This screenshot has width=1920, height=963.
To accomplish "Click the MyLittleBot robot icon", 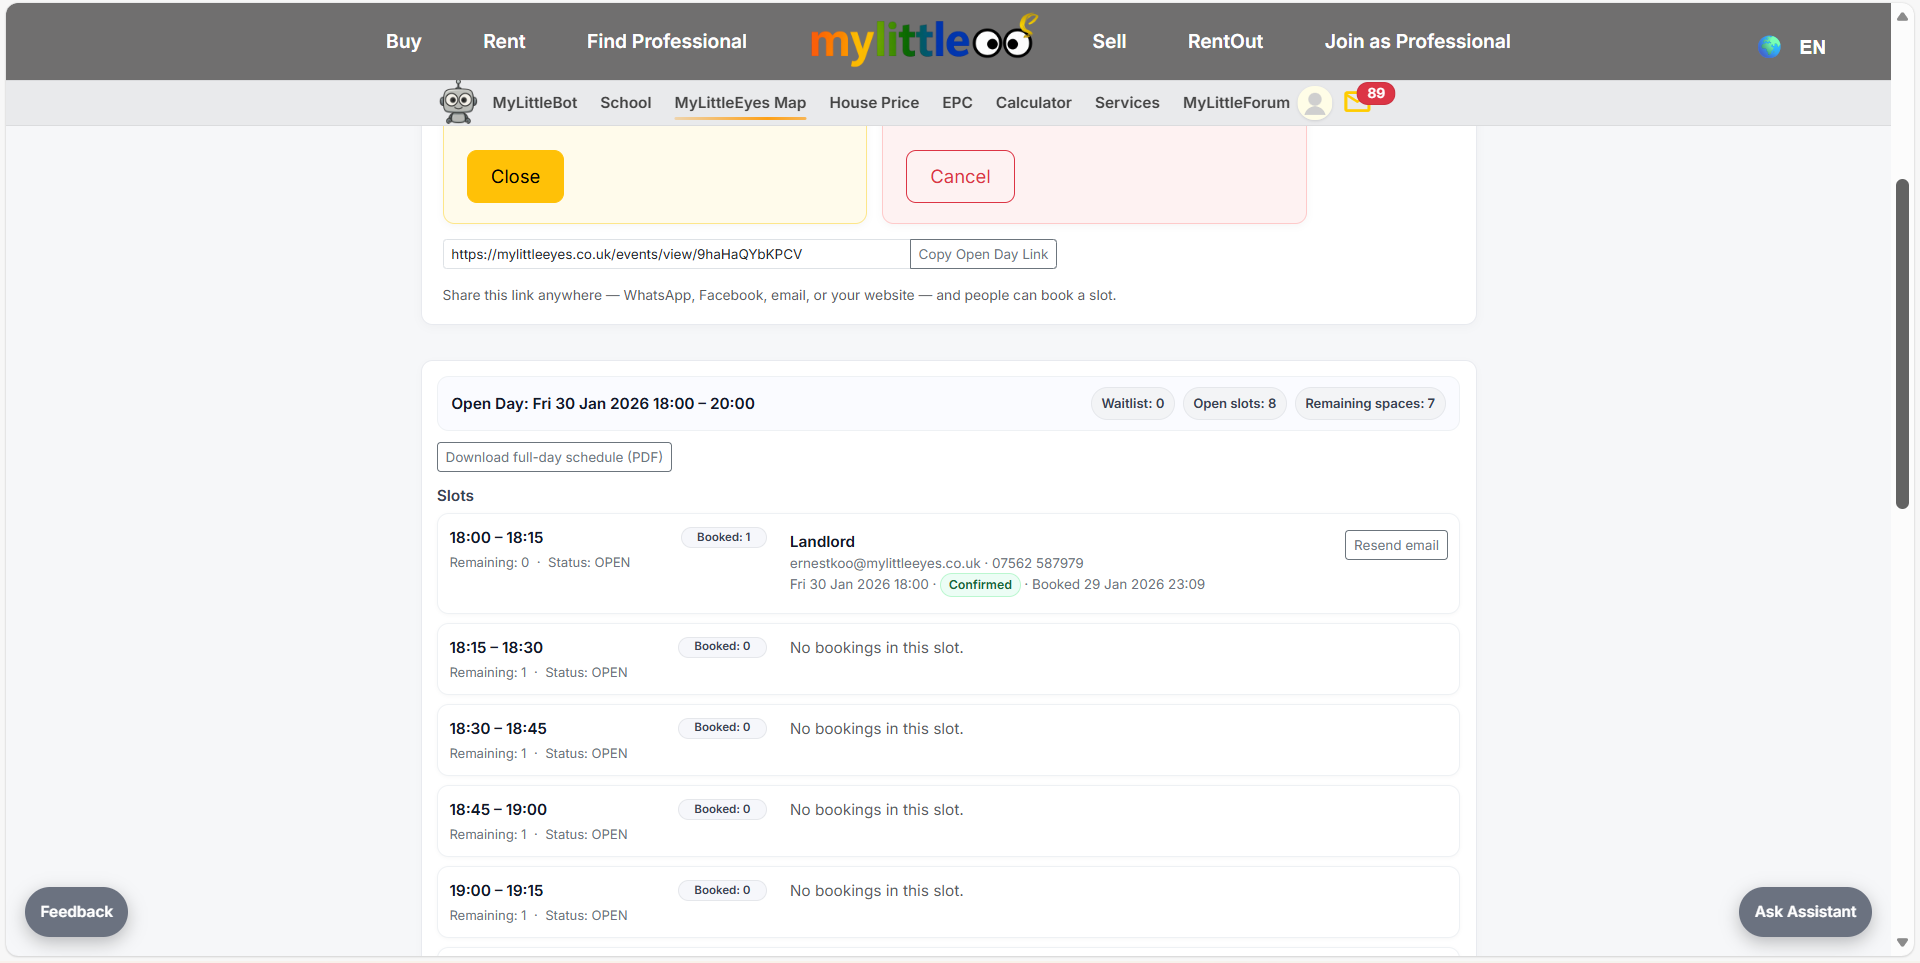I will pos(458,102).
